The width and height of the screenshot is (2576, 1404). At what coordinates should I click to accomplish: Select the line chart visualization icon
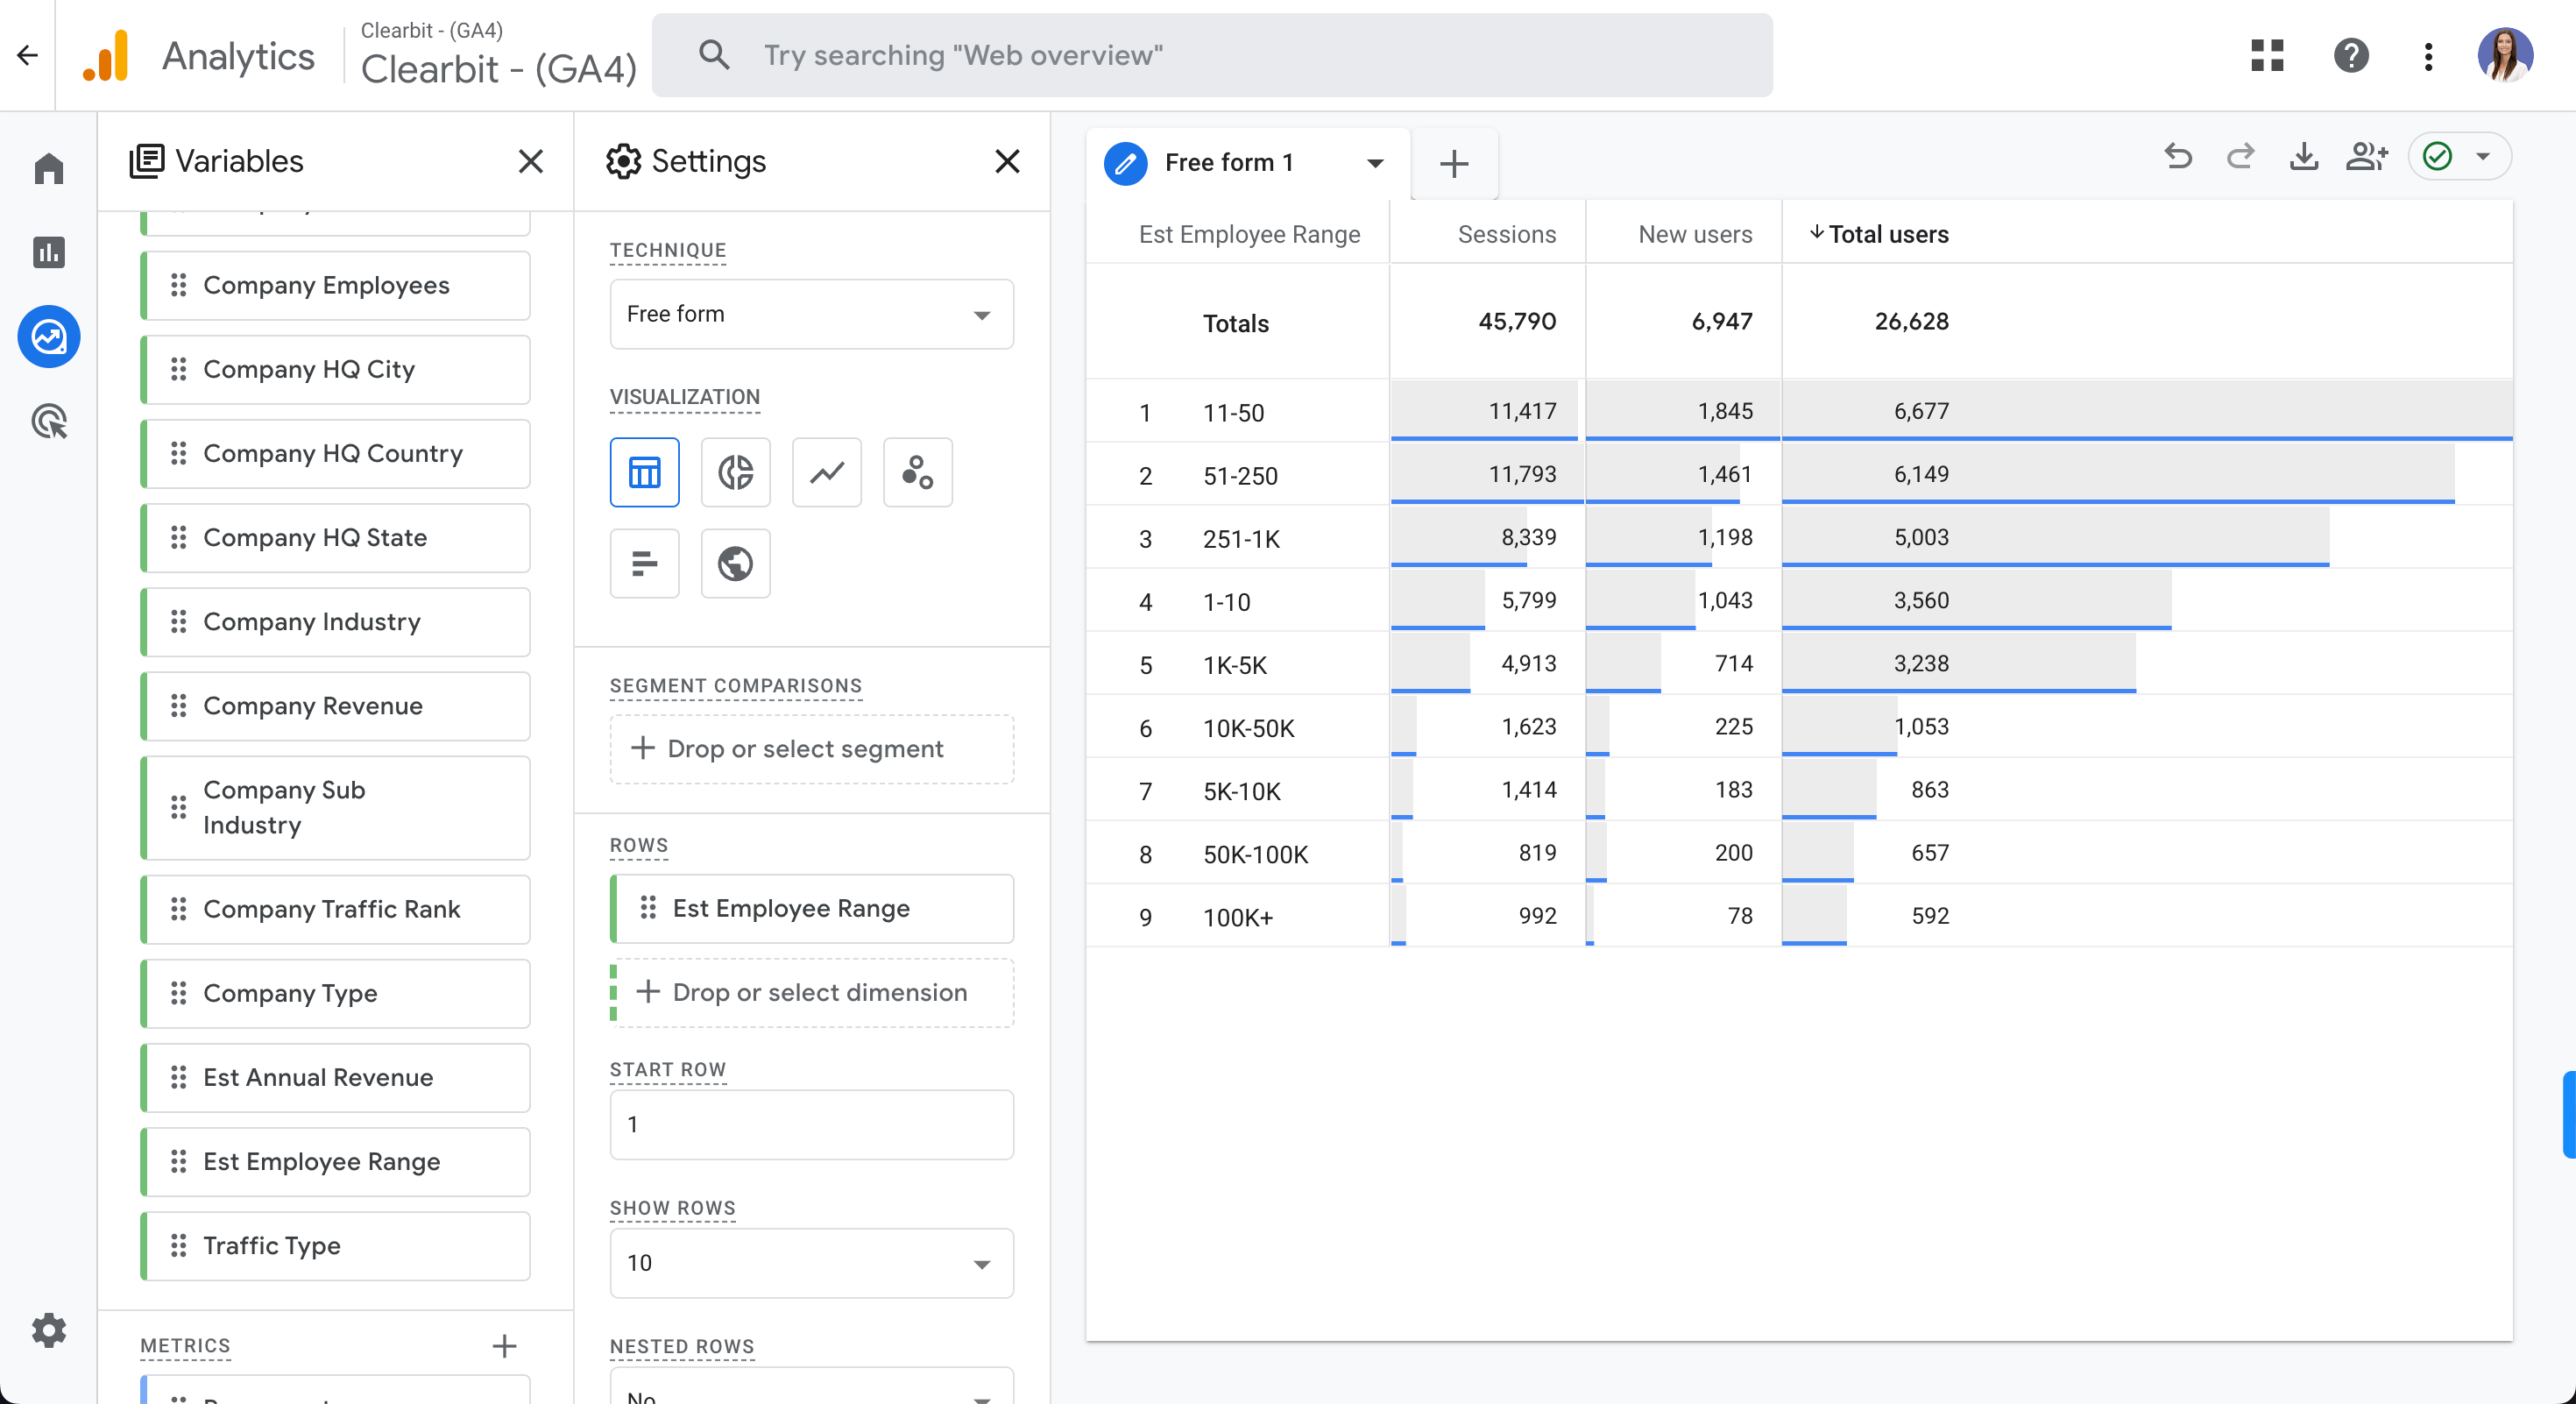click(x=826, y=472)
